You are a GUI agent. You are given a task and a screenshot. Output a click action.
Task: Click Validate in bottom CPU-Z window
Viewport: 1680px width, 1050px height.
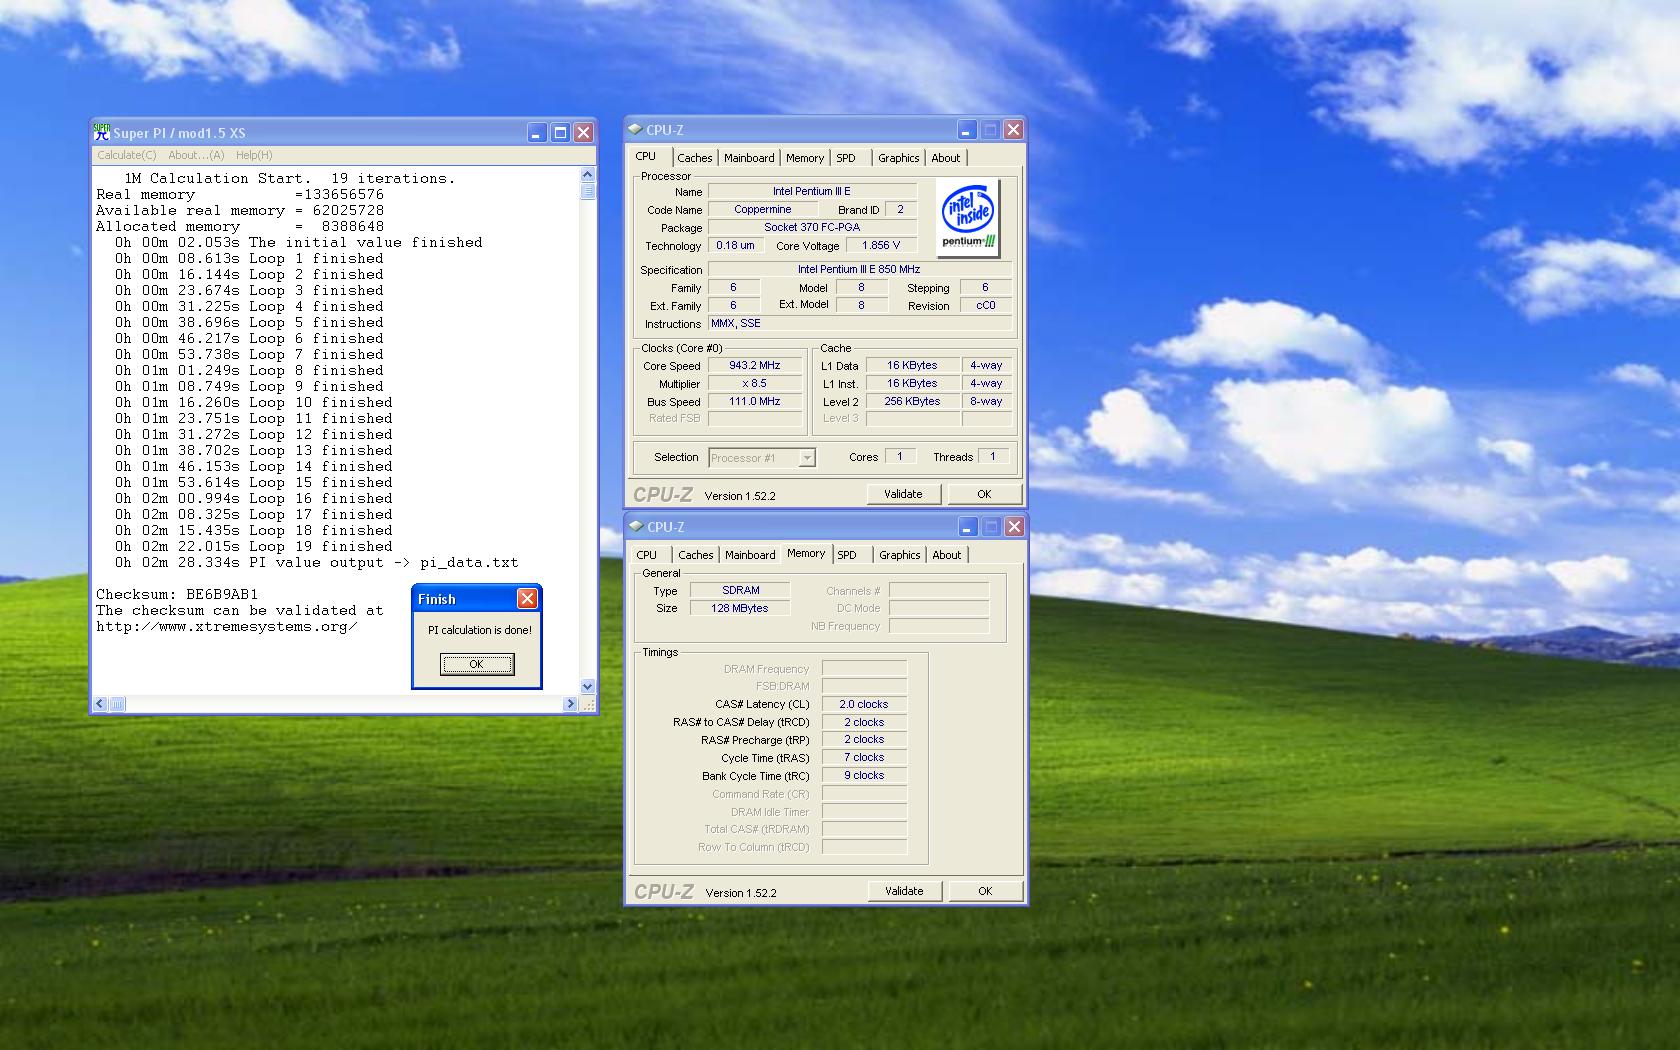click(904, 891)
